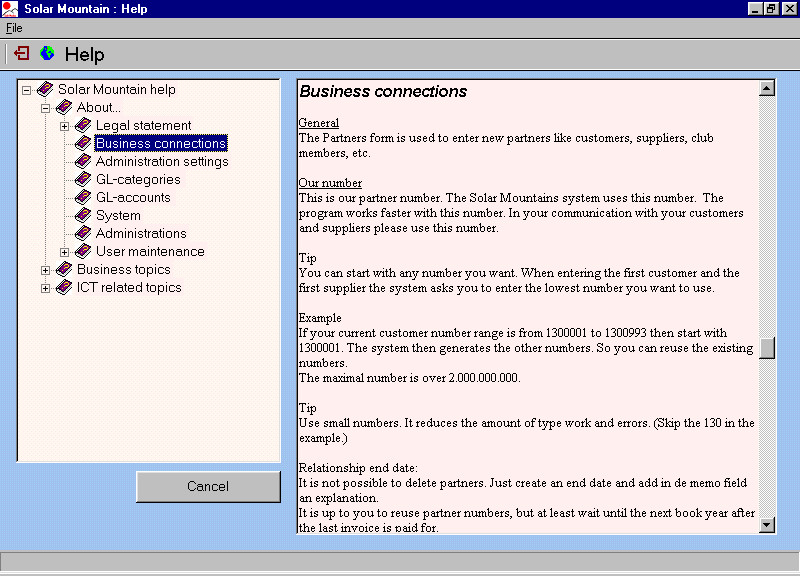
Task: Expand the ICT related topics node
Action: coord(45,288)
